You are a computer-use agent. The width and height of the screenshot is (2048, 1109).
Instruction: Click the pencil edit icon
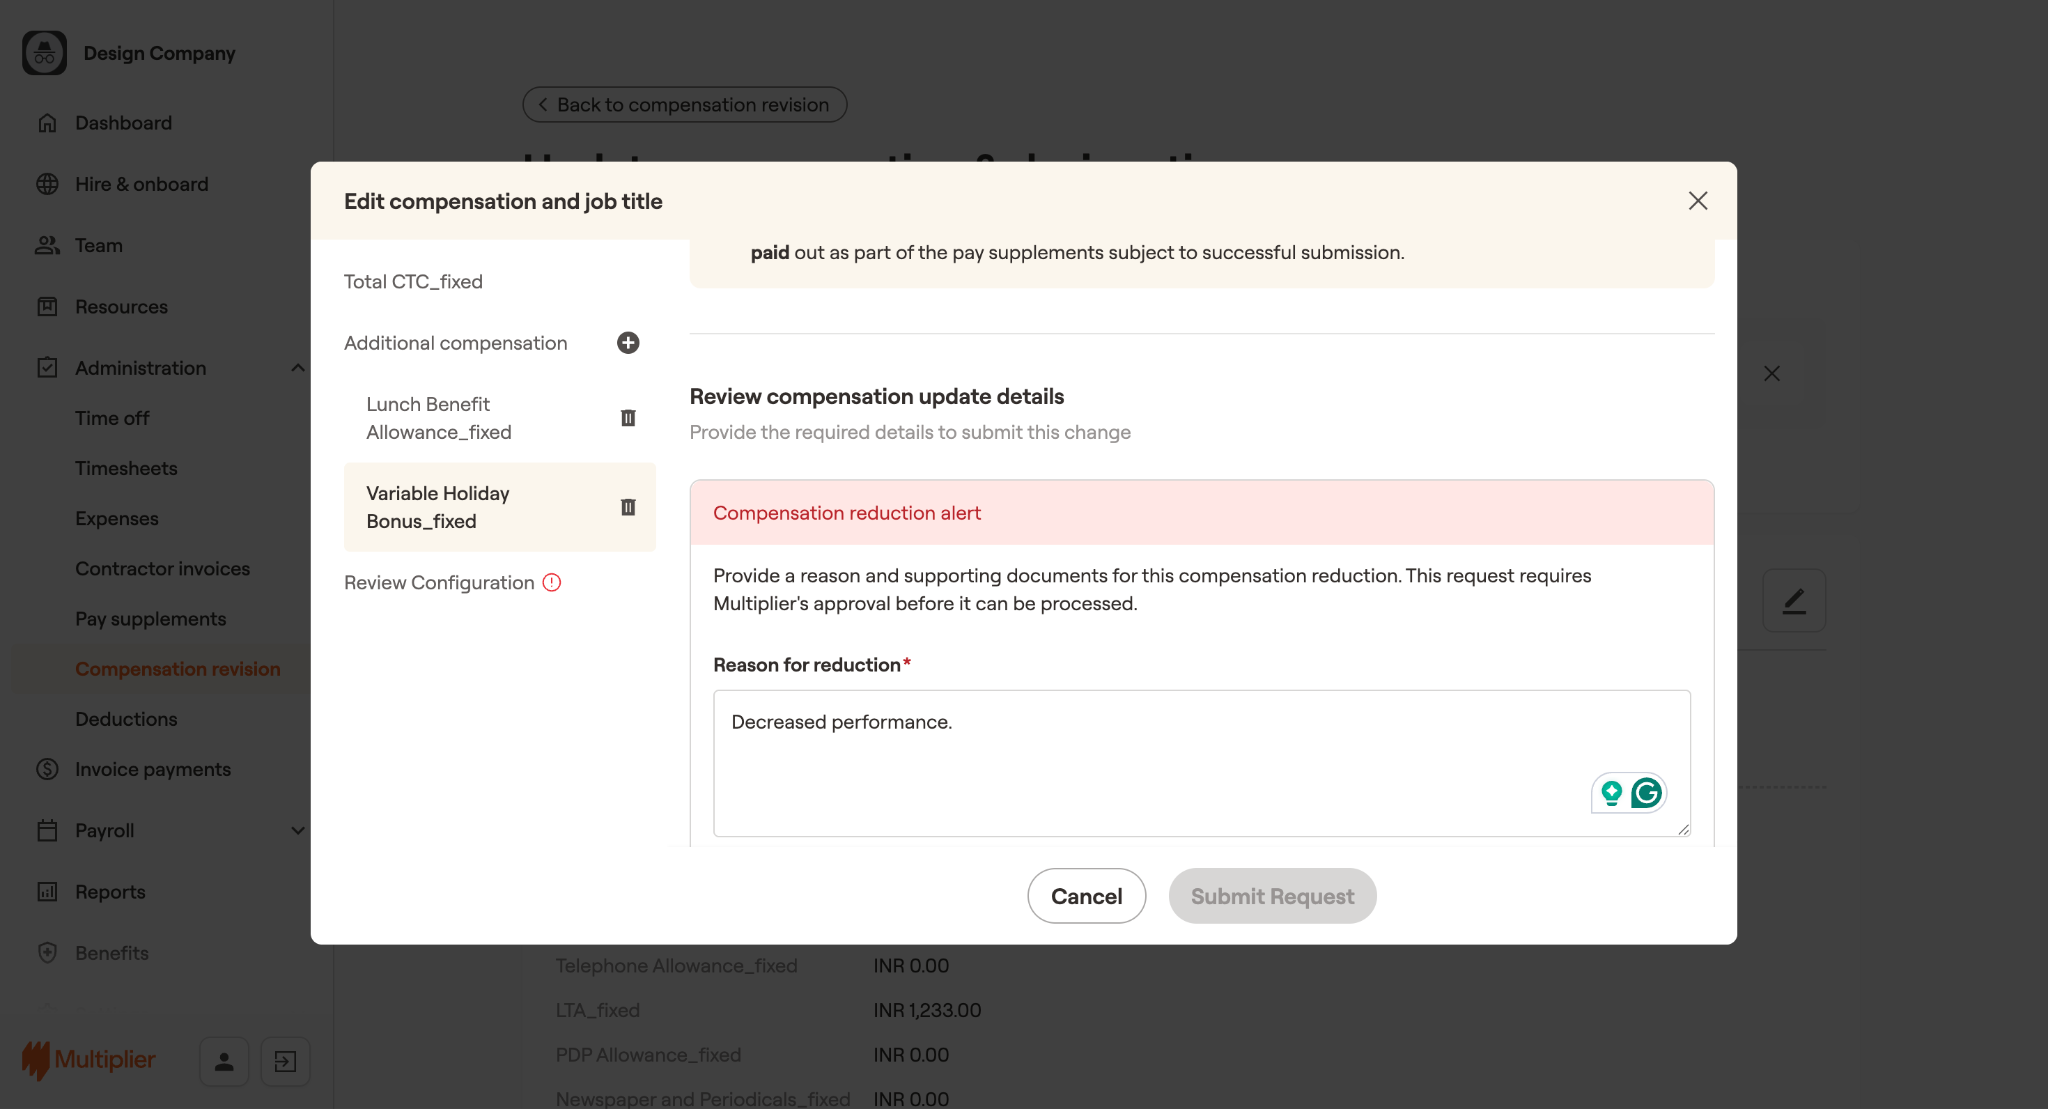(1794, 601)
